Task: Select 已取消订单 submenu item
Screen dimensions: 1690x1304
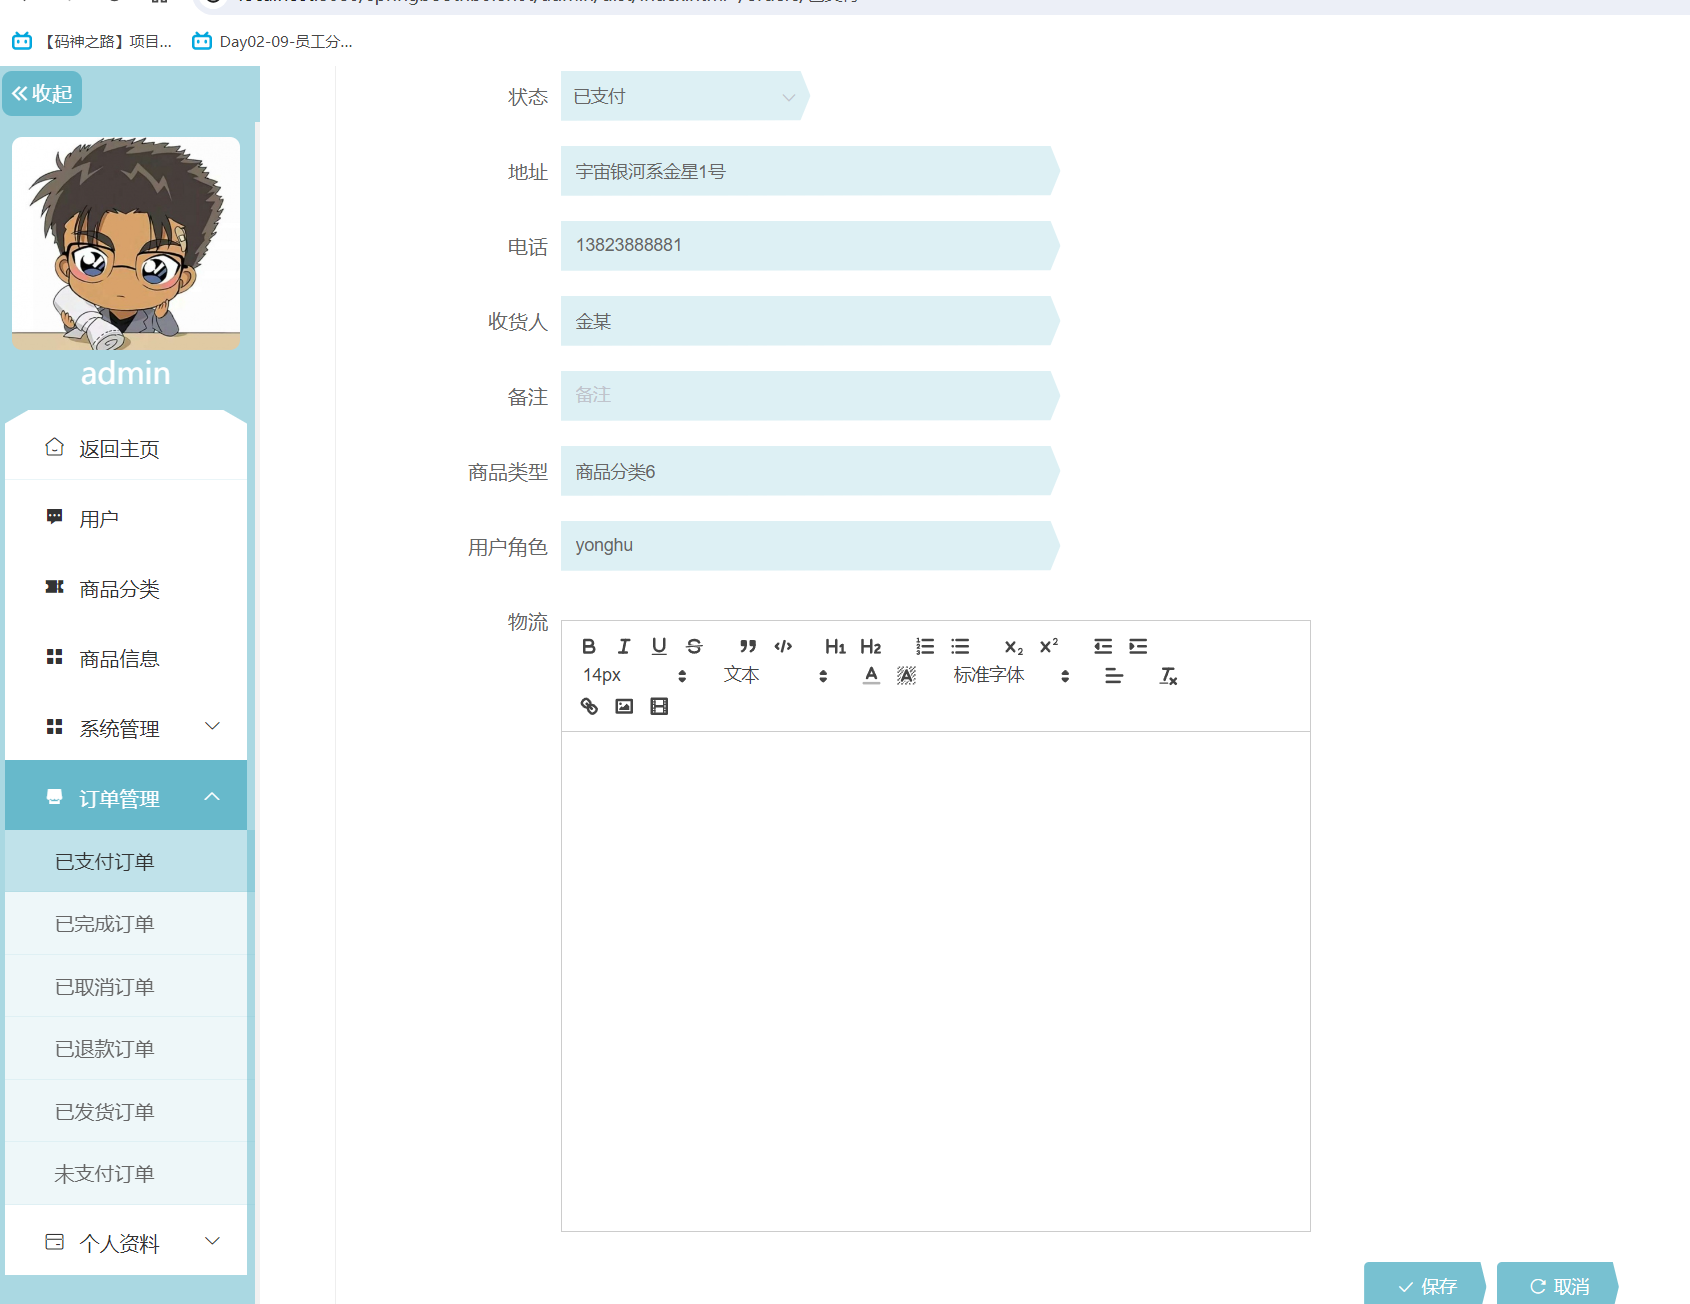Action: coord(126,986)
